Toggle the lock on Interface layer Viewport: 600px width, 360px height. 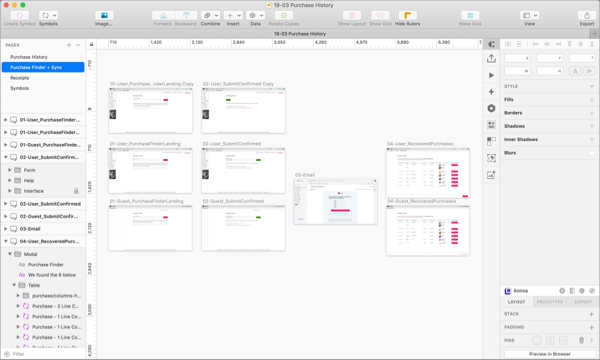click(x=76, y=191)
